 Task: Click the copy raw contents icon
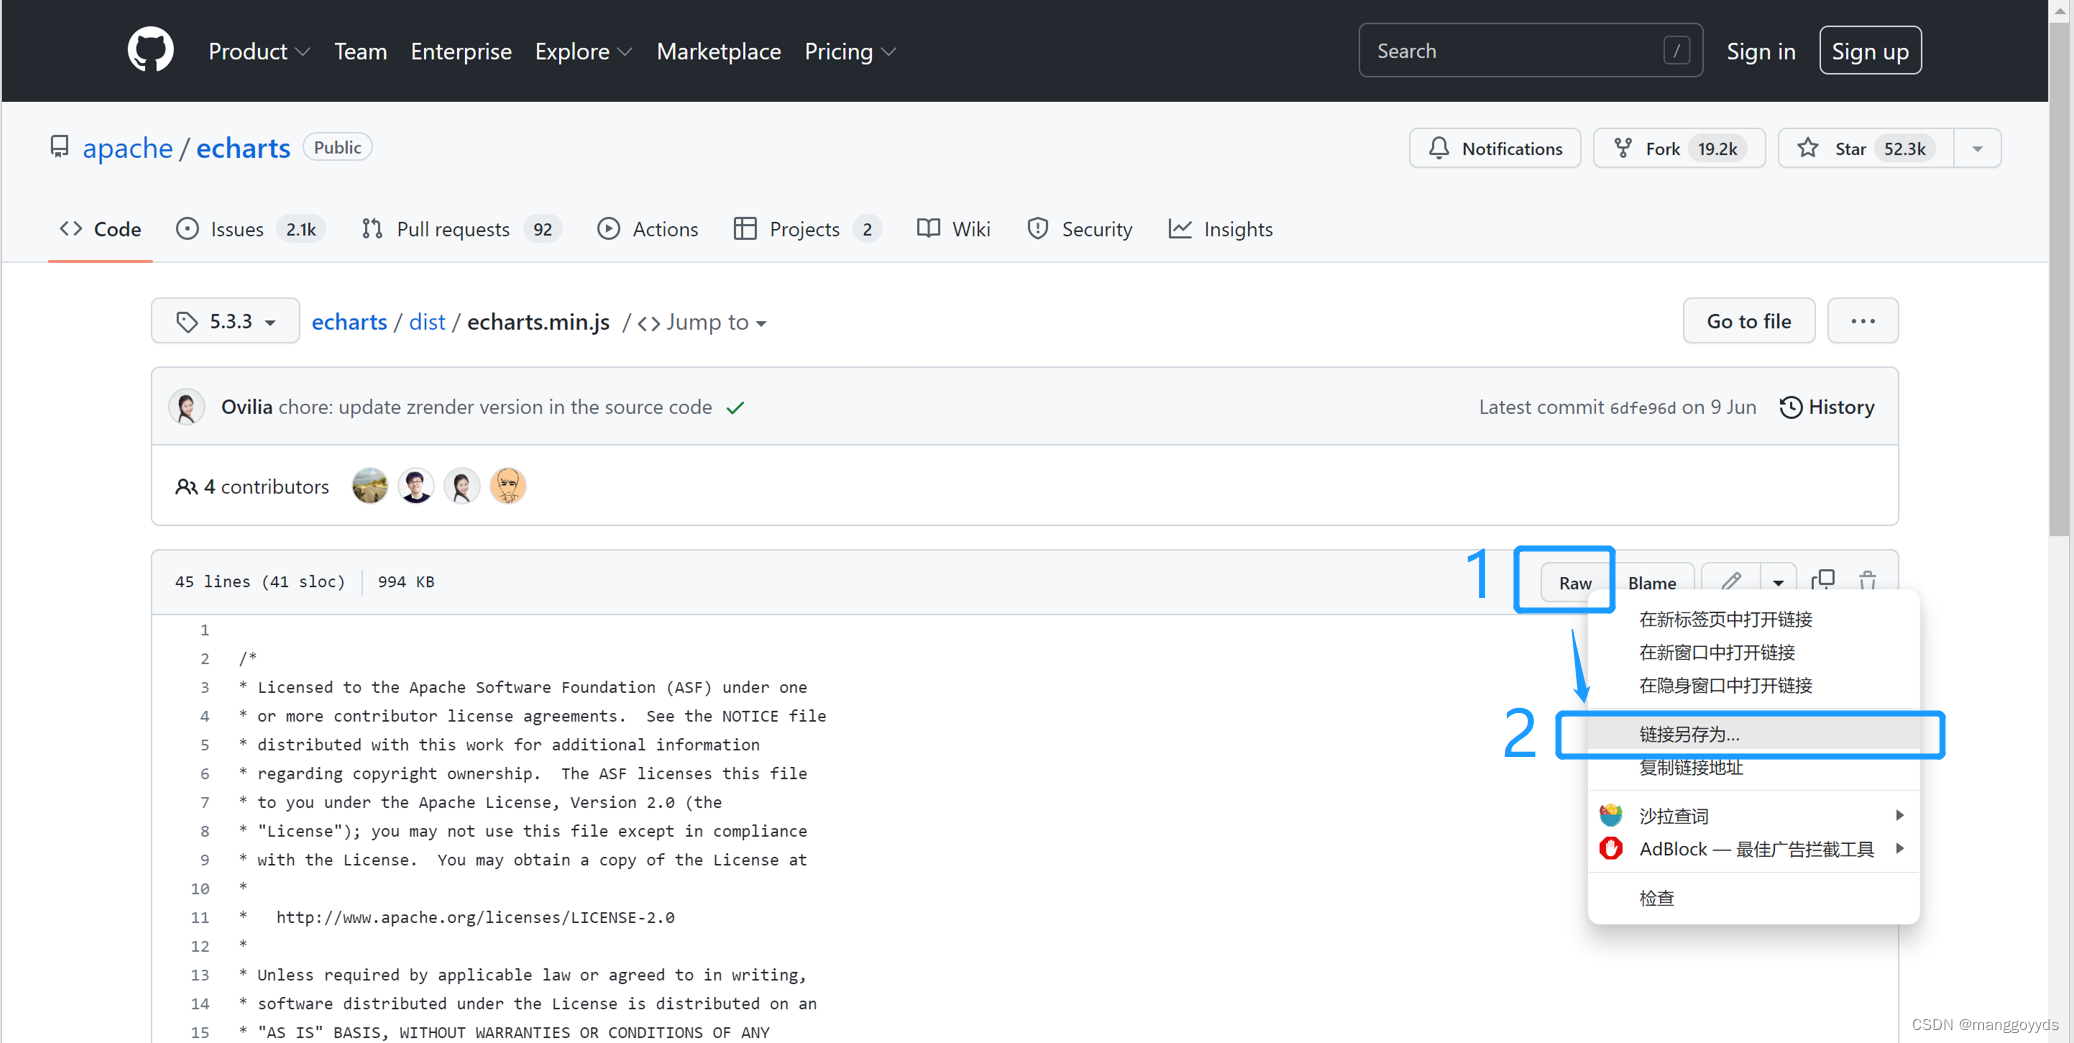point(1823,581)
